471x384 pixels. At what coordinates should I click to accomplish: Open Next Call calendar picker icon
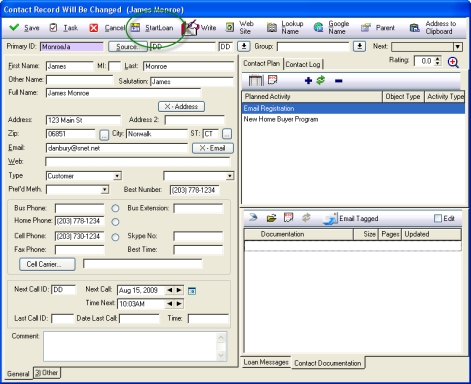click(x=192, y=291)
